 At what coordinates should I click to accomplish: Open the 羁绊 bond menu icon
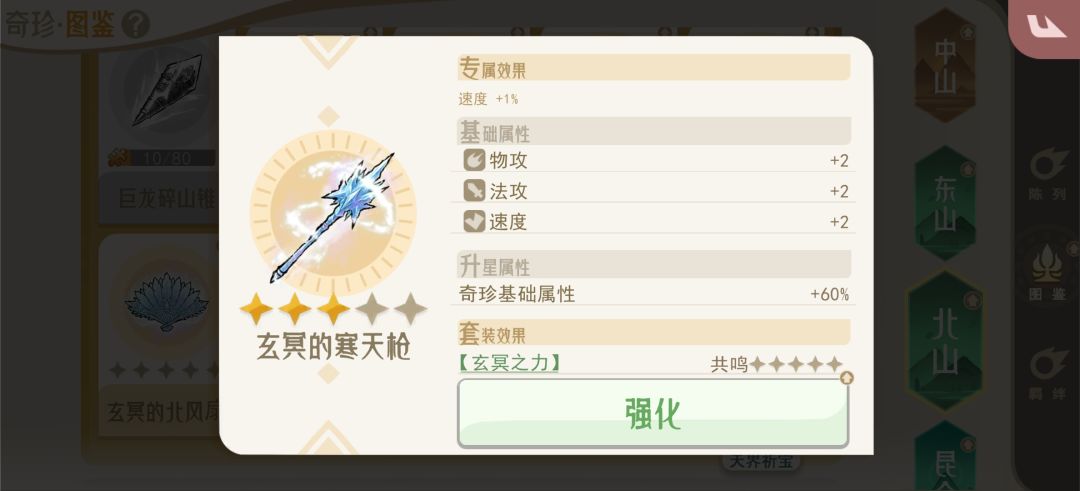[1047, 372]
